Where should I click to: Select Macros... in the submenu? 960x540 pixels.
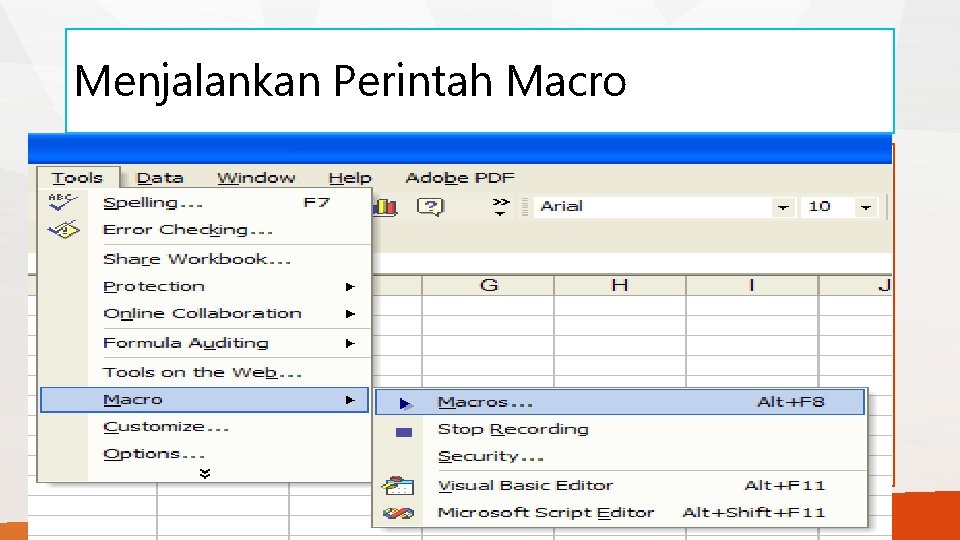620,402
